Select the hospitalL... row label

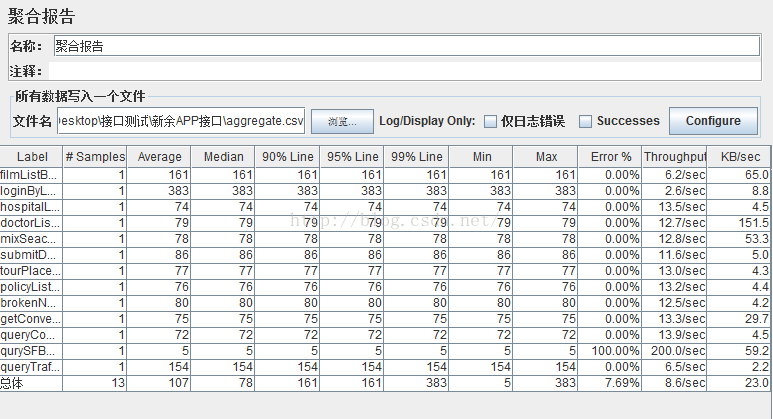(31, 207)
